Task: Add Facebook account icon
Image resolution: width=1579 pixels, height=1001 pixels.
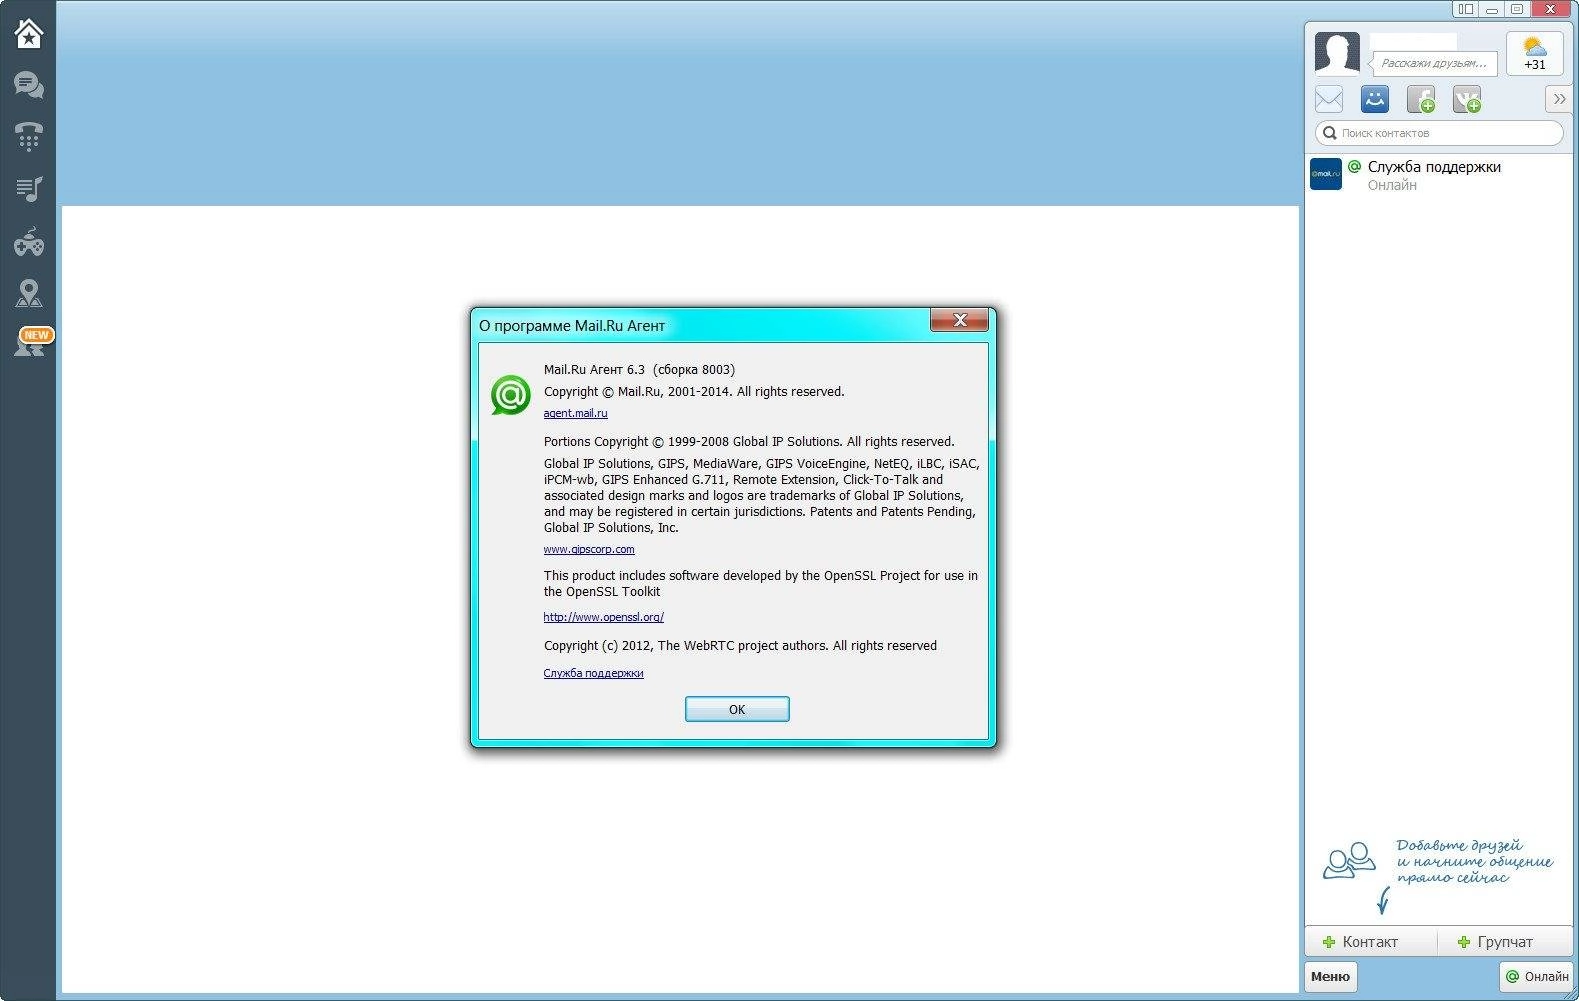Action: (1421, 99)
